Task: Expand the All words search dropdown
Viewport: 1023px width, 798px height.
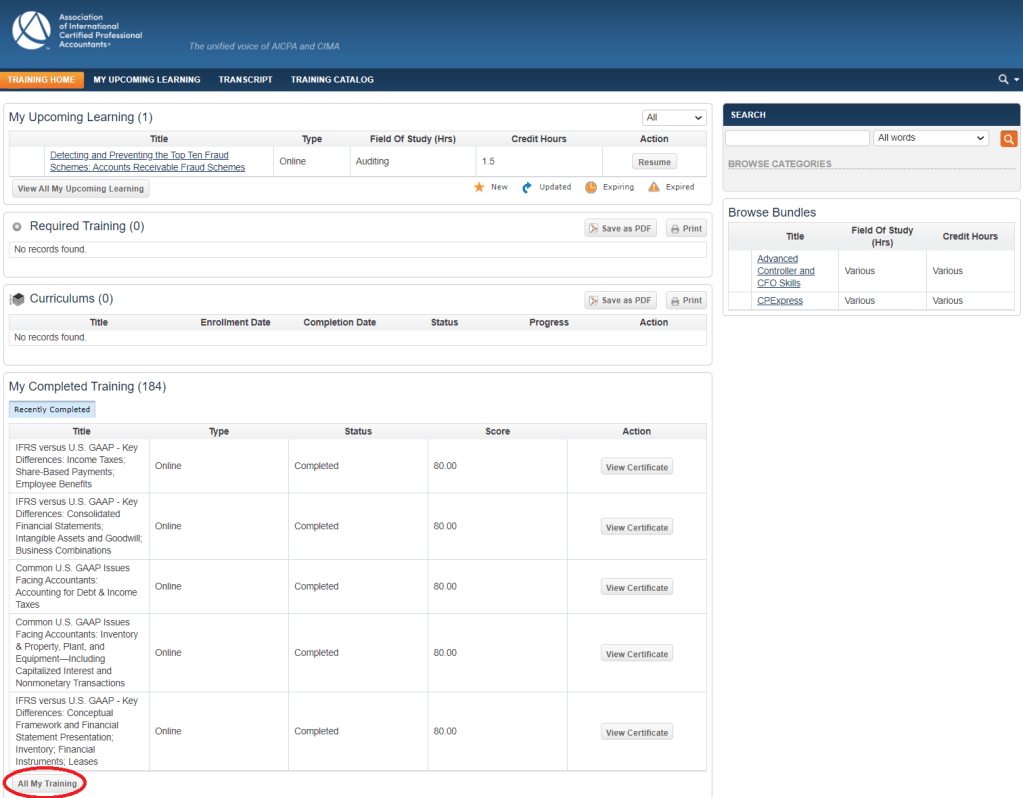Action: (x=930, y=138)
